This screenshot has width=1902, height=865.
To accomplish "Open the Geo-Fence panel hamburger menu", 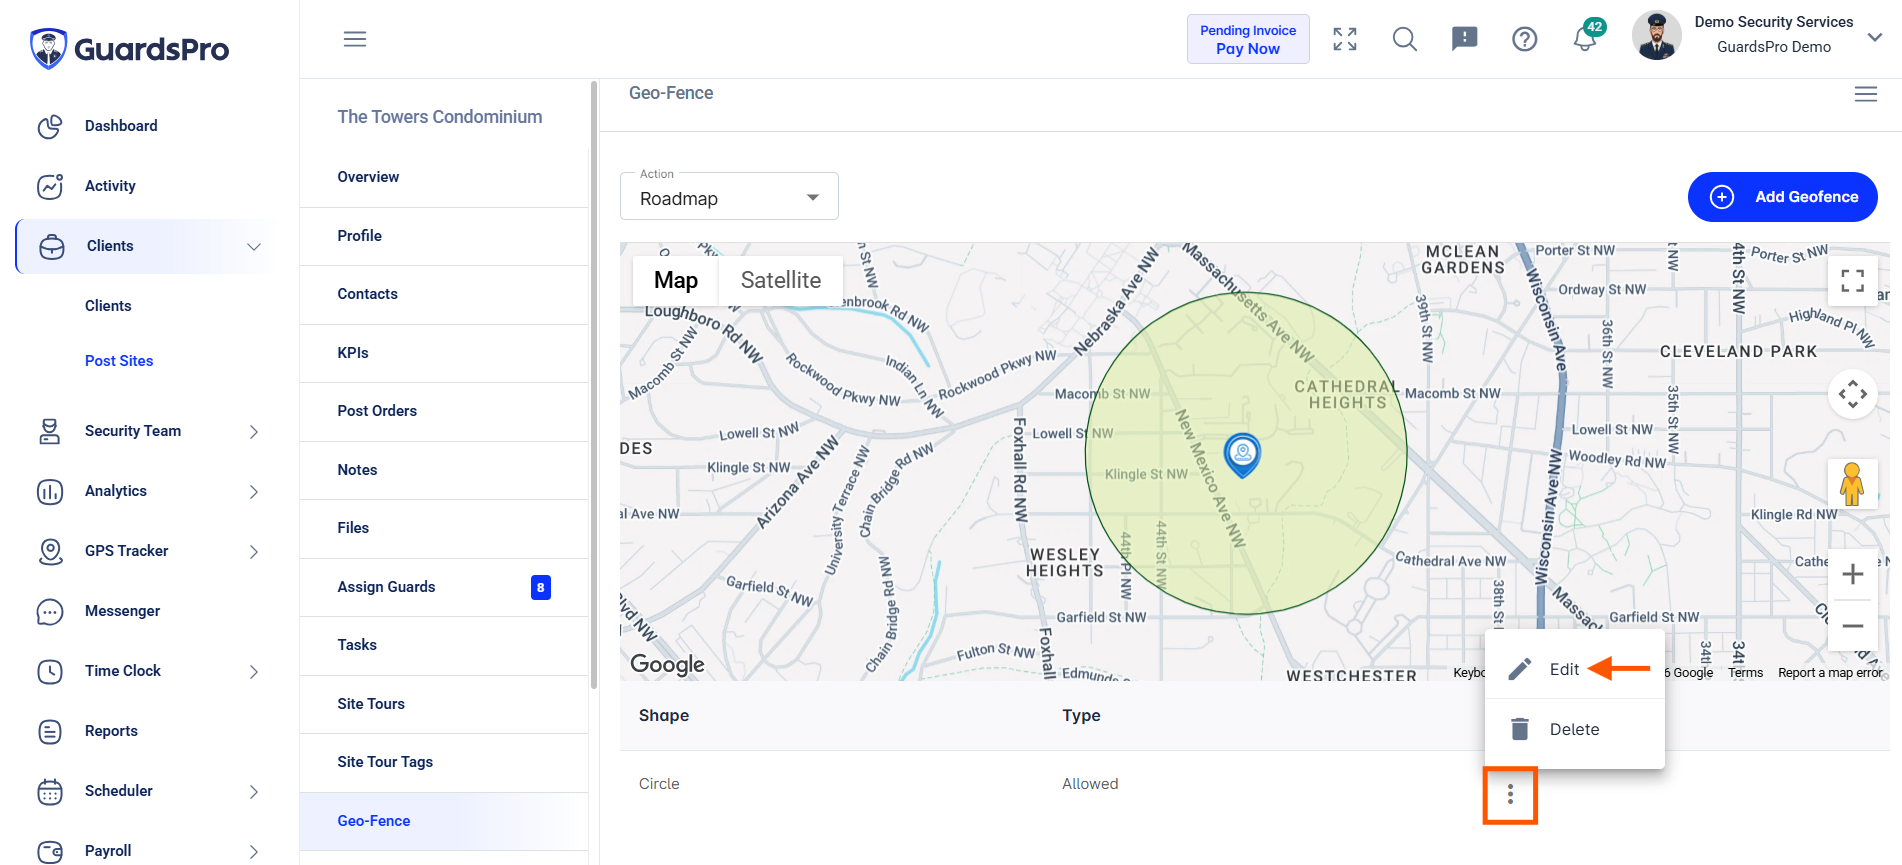I will click(x=1866, y=94).
